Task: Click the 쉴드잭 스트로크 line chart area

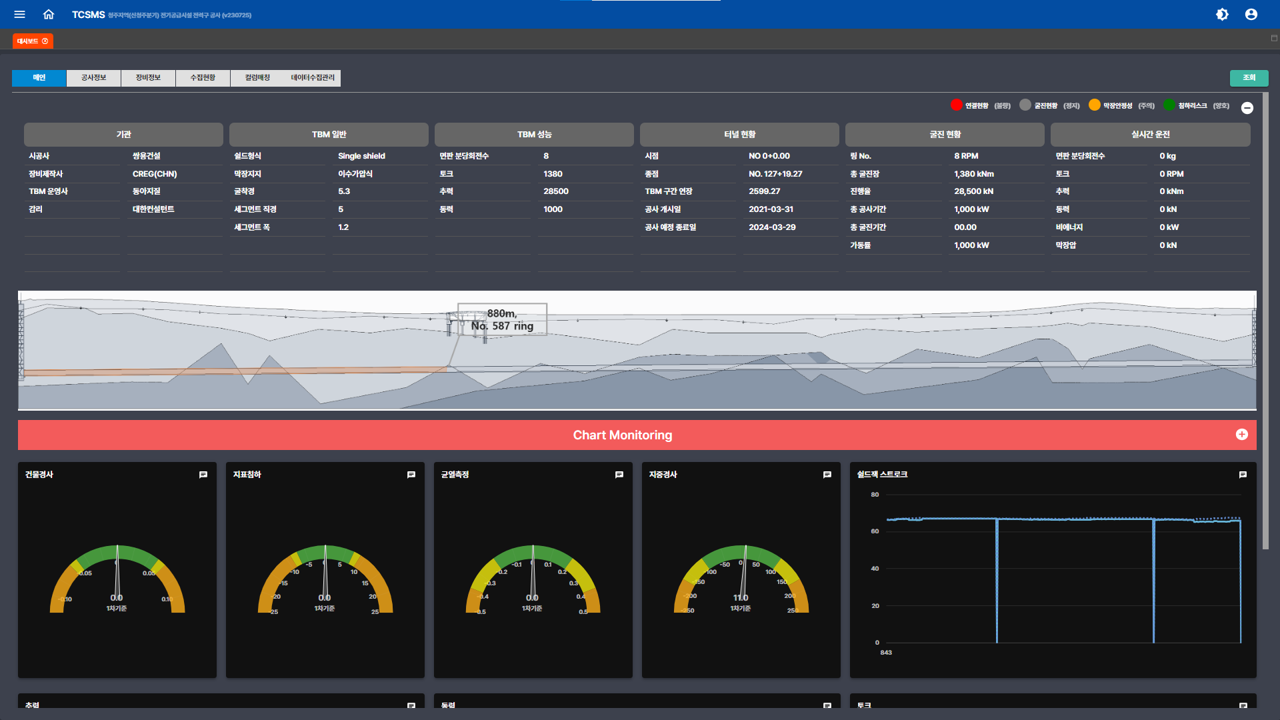Action: (1063, 569)
